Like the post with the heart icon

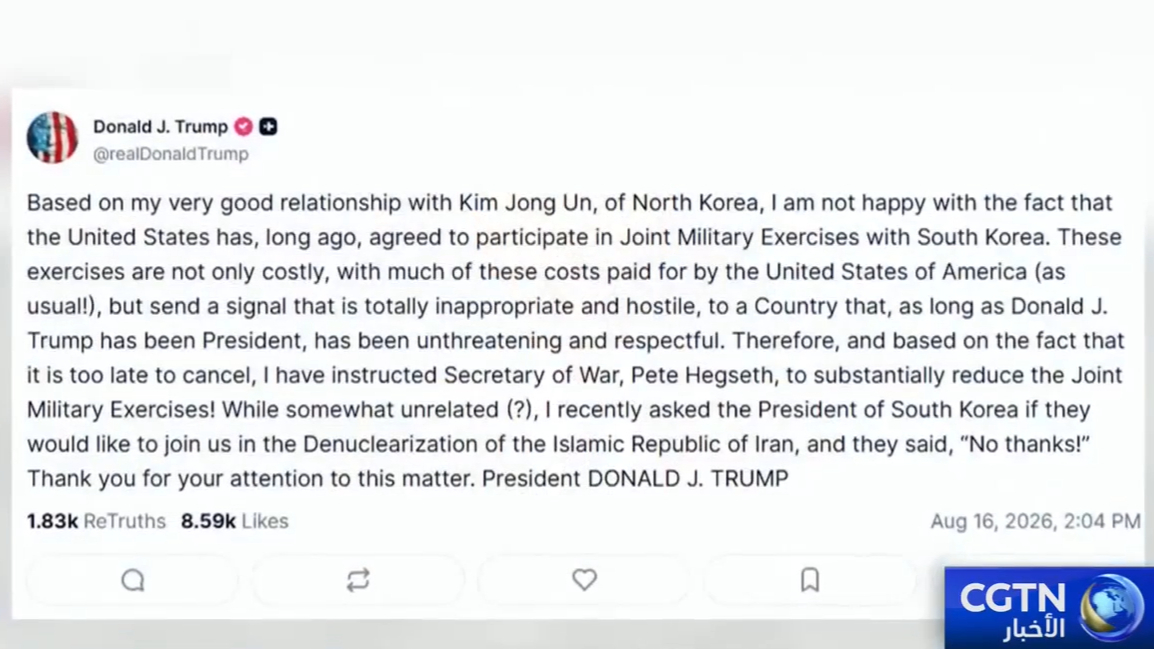(584, 580)
